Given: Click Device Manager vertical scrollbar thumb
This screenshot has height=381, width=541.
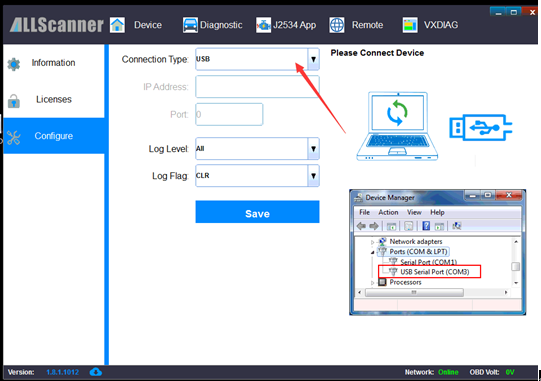Looking at the screenshot, I should click(x=515, y=266).
